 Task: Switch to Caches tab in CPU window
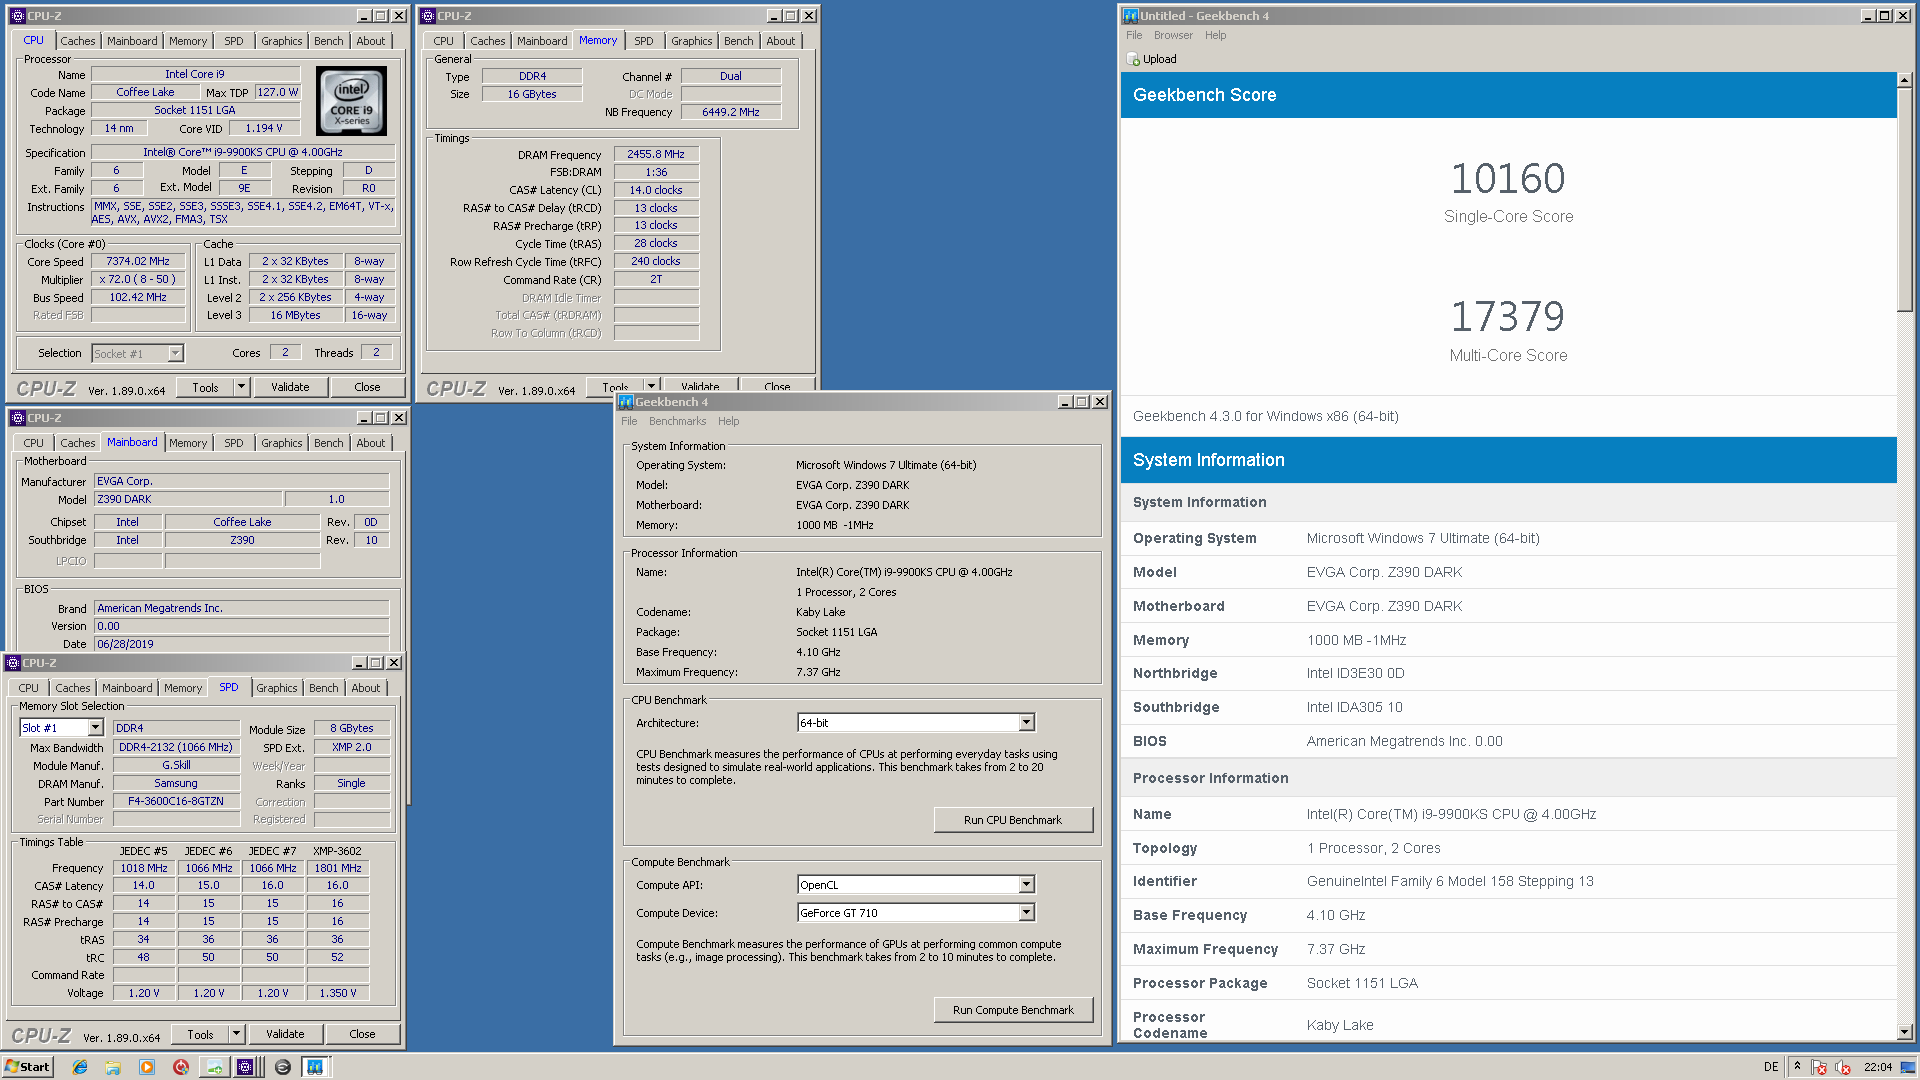[x=78, y=41]
